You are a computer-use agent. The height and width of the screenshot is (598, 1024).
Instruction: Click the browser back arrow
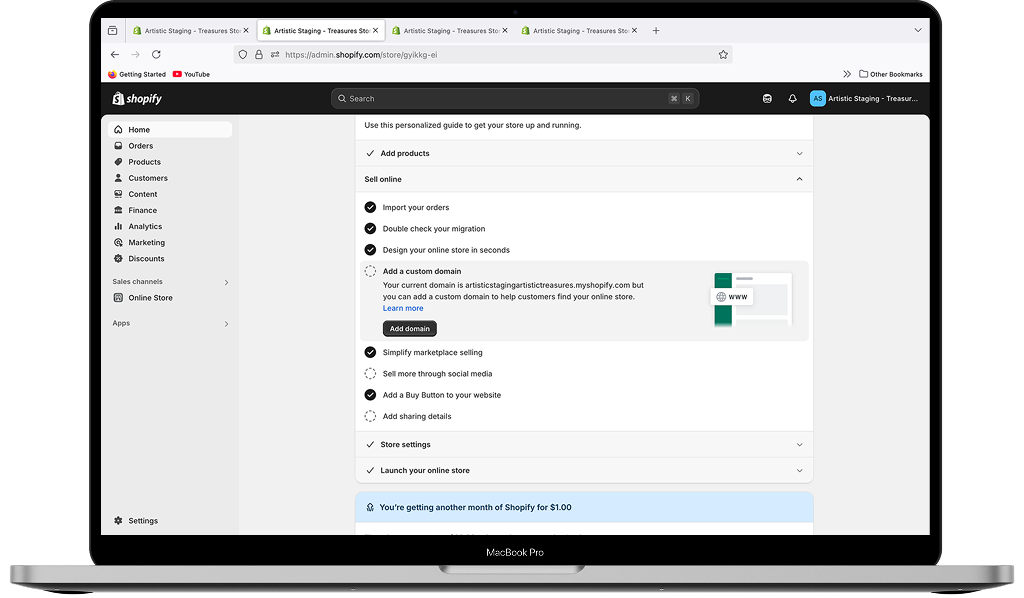(115, 55)
